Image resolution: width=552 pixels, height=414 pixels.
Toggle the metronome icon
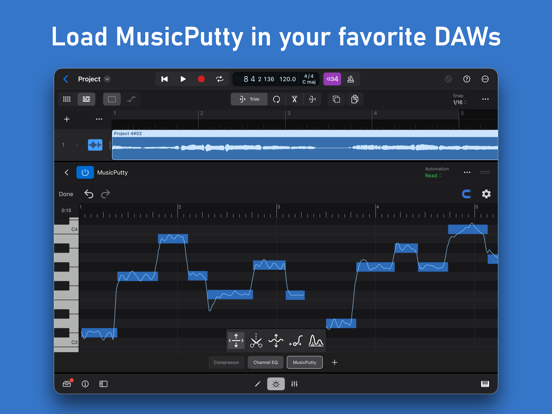coord(351,79)
